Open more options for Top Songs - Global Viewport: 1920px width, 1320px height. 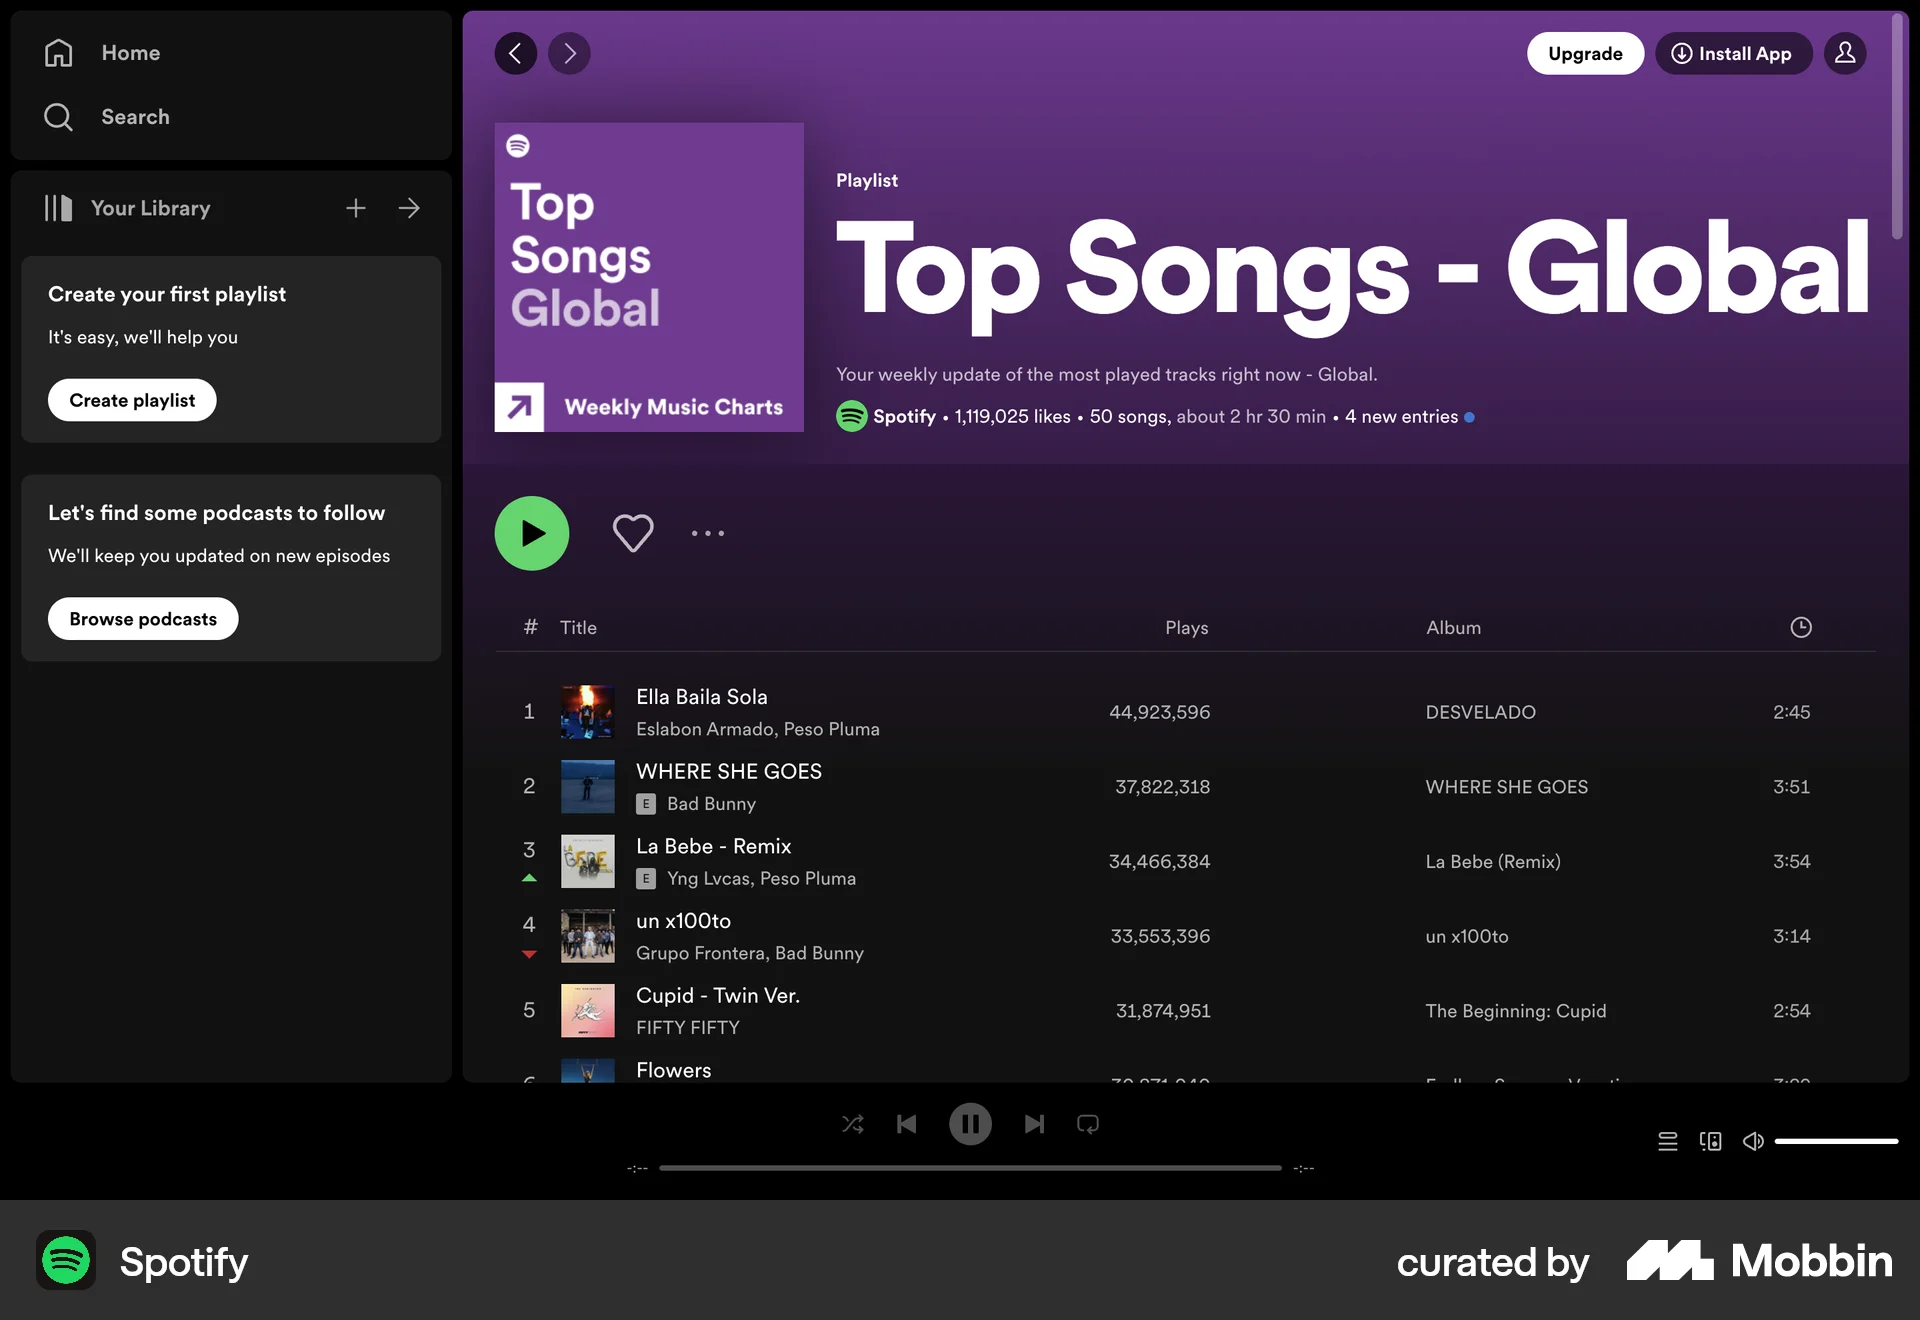[707, 533]
